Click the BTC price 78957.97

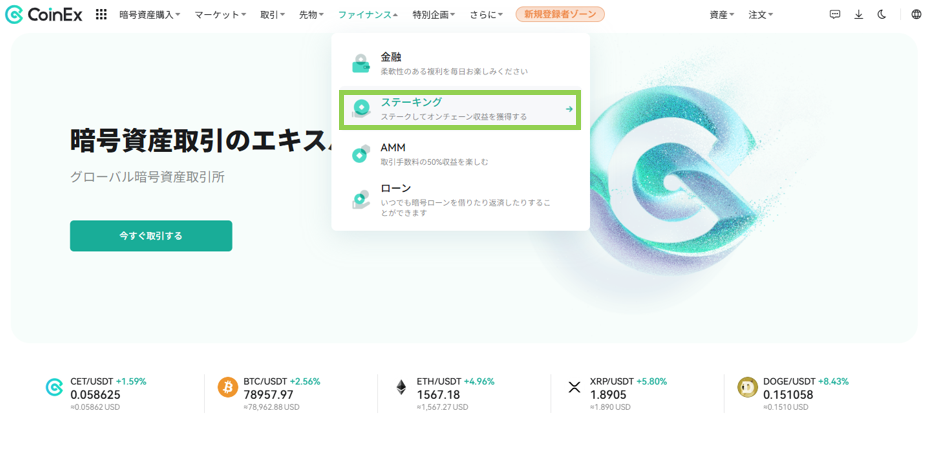click(x=269, y=395)
